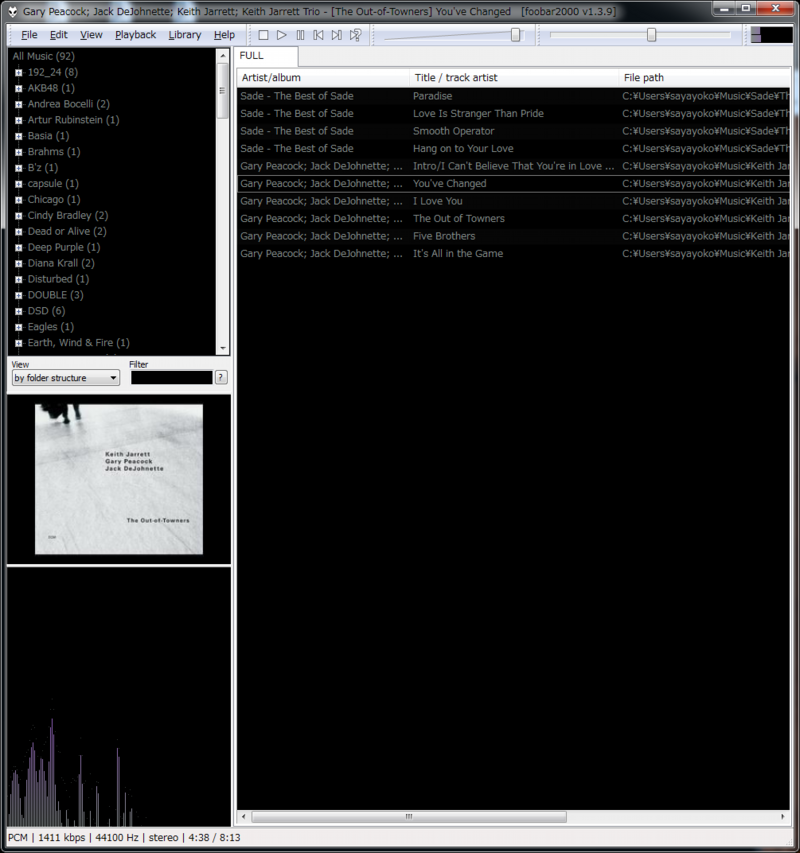This screenshot has height=853, width=800.
Task: Click the spectrum visualization panel
Action: (119, 697)
